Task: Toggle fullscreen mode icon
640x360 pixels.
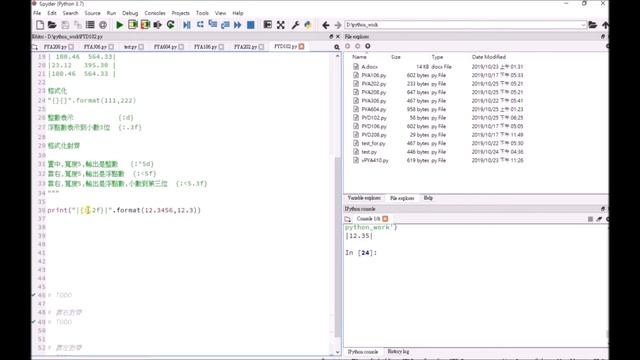Action: pos(281,25)
